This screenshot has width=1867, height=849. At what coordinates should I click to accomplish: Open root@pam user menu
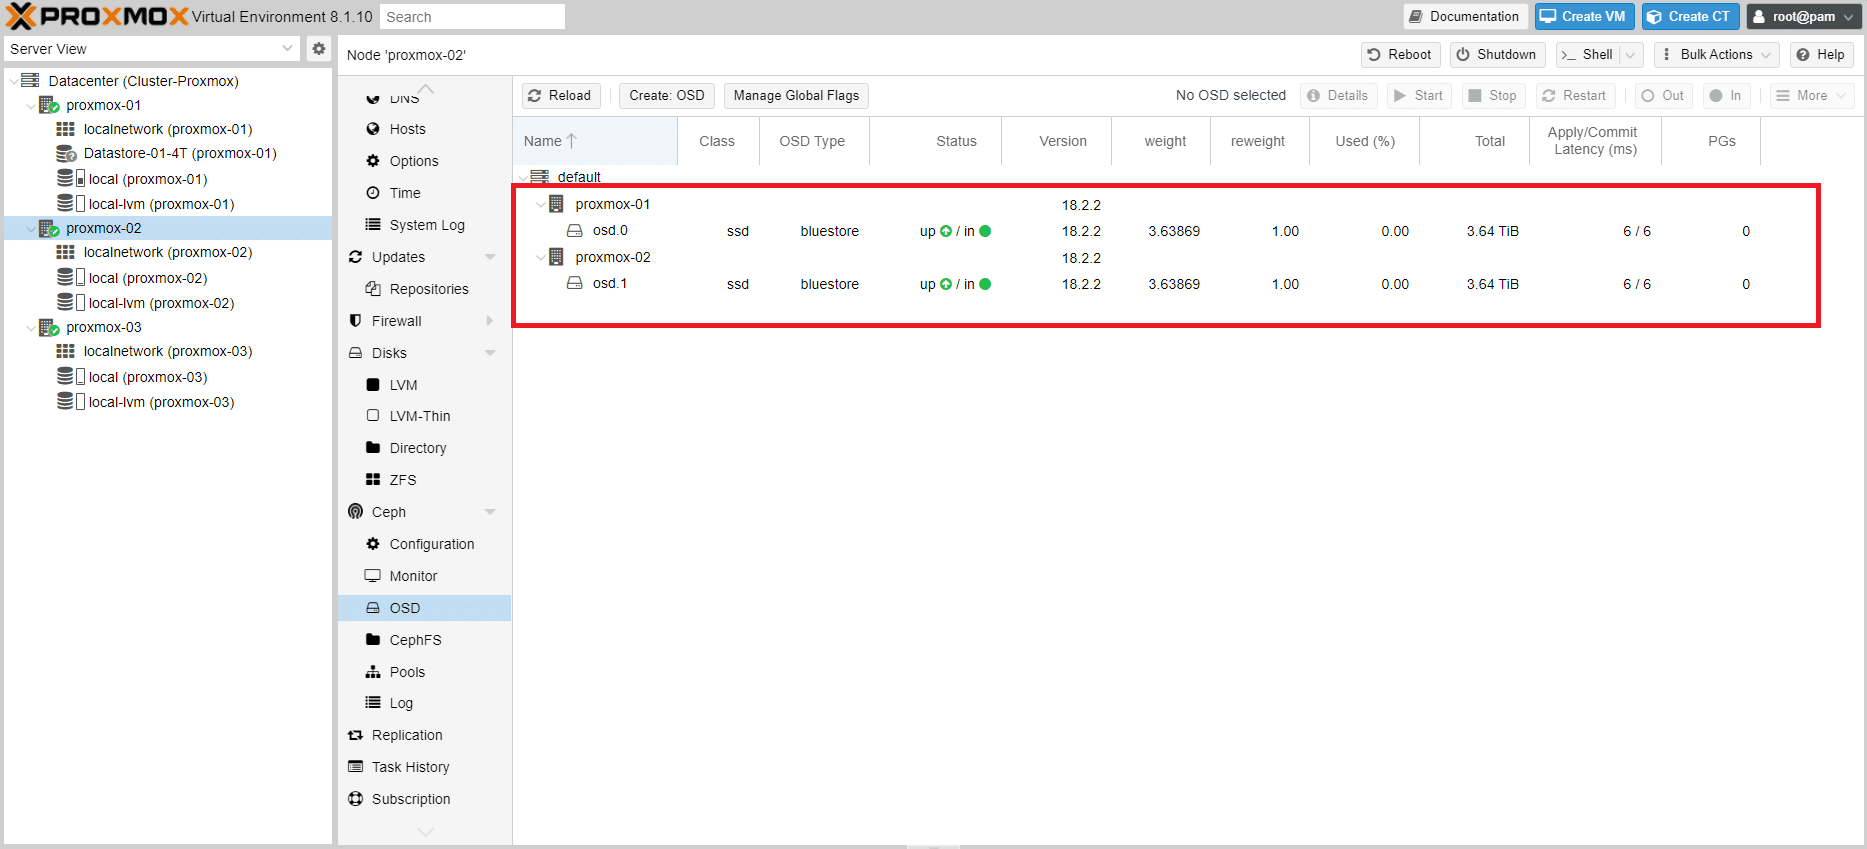(1804, 16)
